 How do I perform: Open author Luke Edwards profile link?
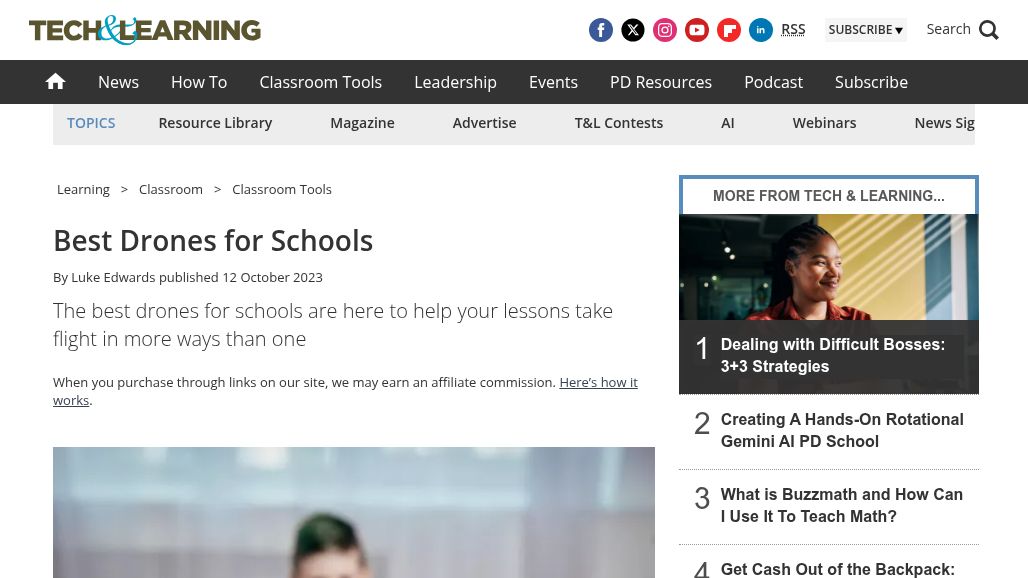pyautogui.click(x=113, y=277)
